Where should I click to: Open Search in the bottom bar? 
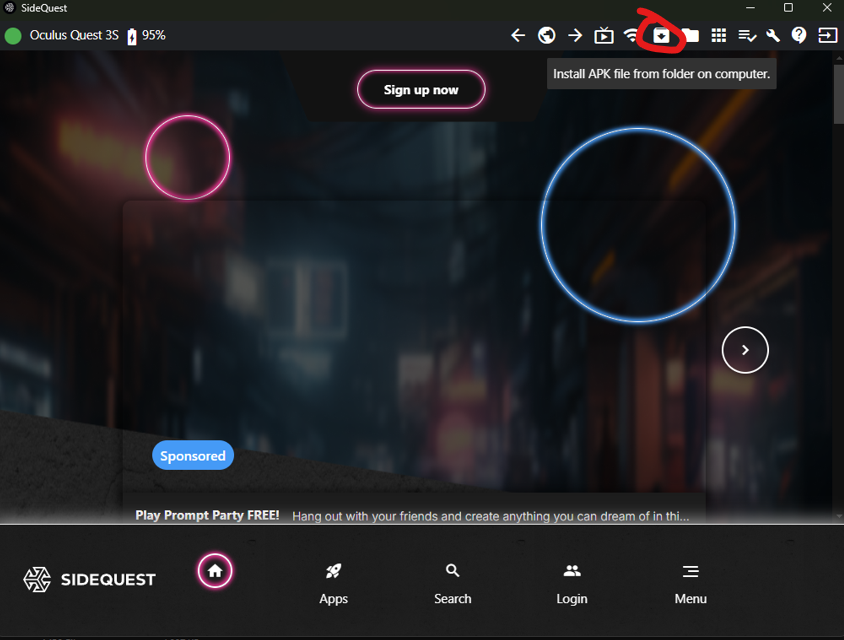coord(453,584)
